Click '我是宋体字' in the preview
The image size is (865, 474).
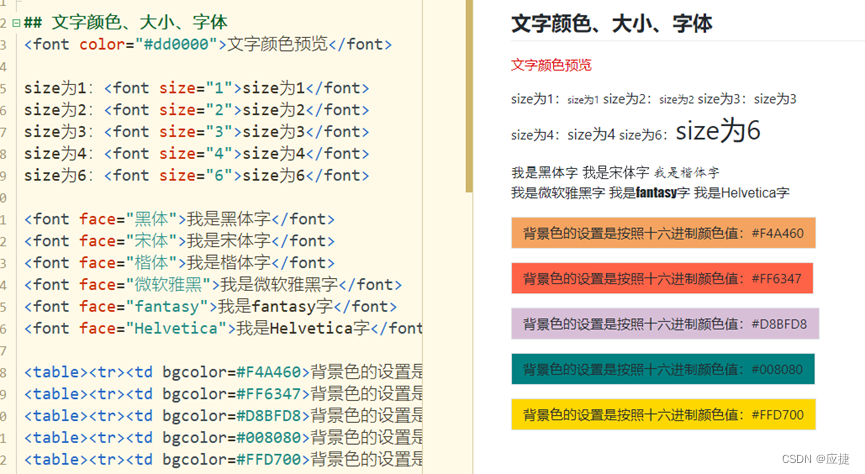point(616,172)
